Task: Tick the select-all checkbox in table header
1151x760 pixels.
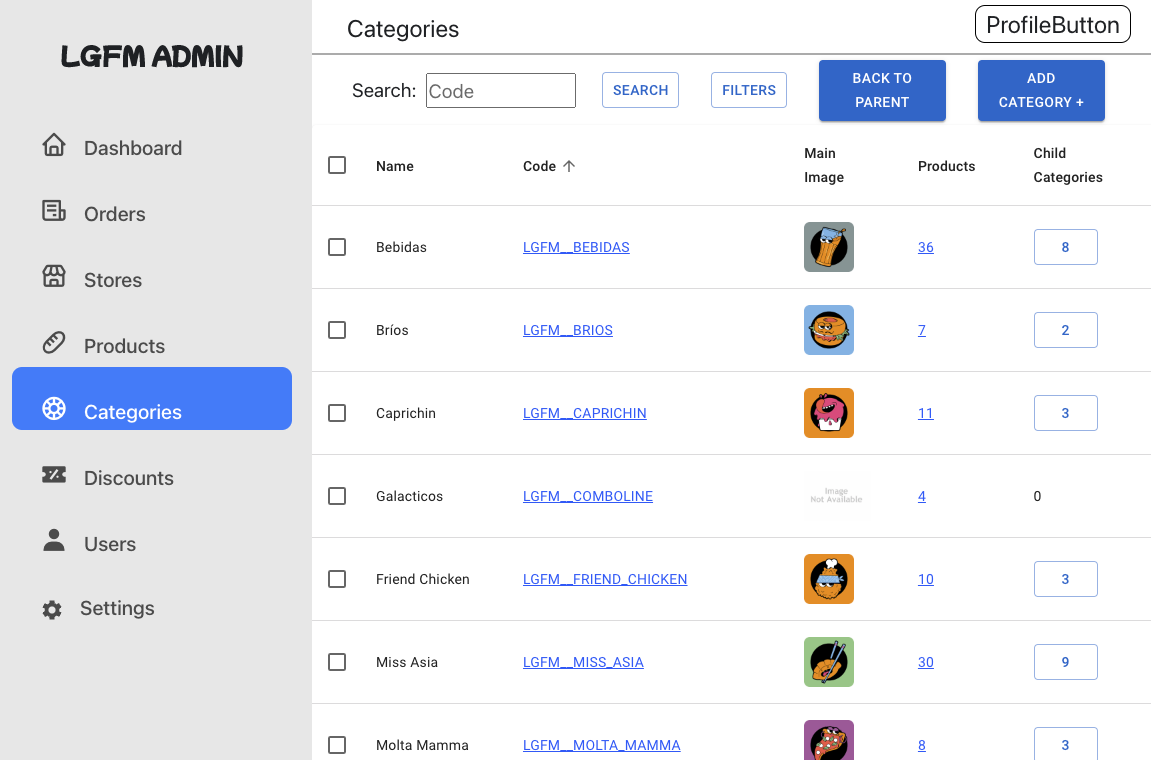Action: 337,165
